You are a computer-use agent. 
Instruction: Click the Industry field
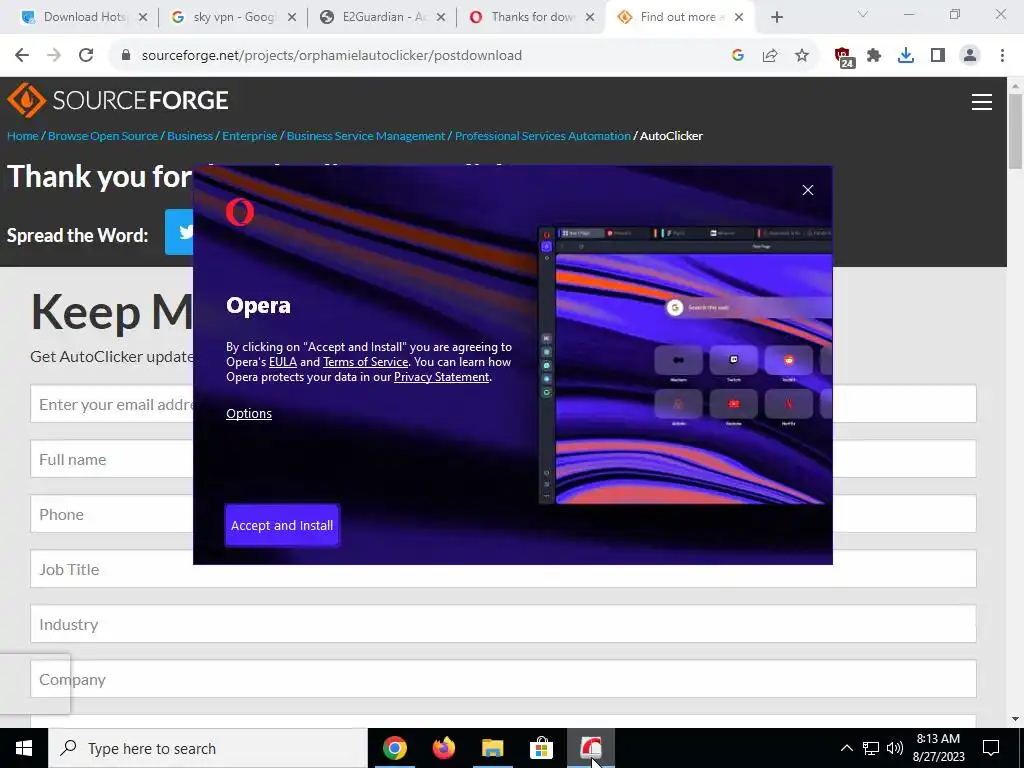(504, 624)
